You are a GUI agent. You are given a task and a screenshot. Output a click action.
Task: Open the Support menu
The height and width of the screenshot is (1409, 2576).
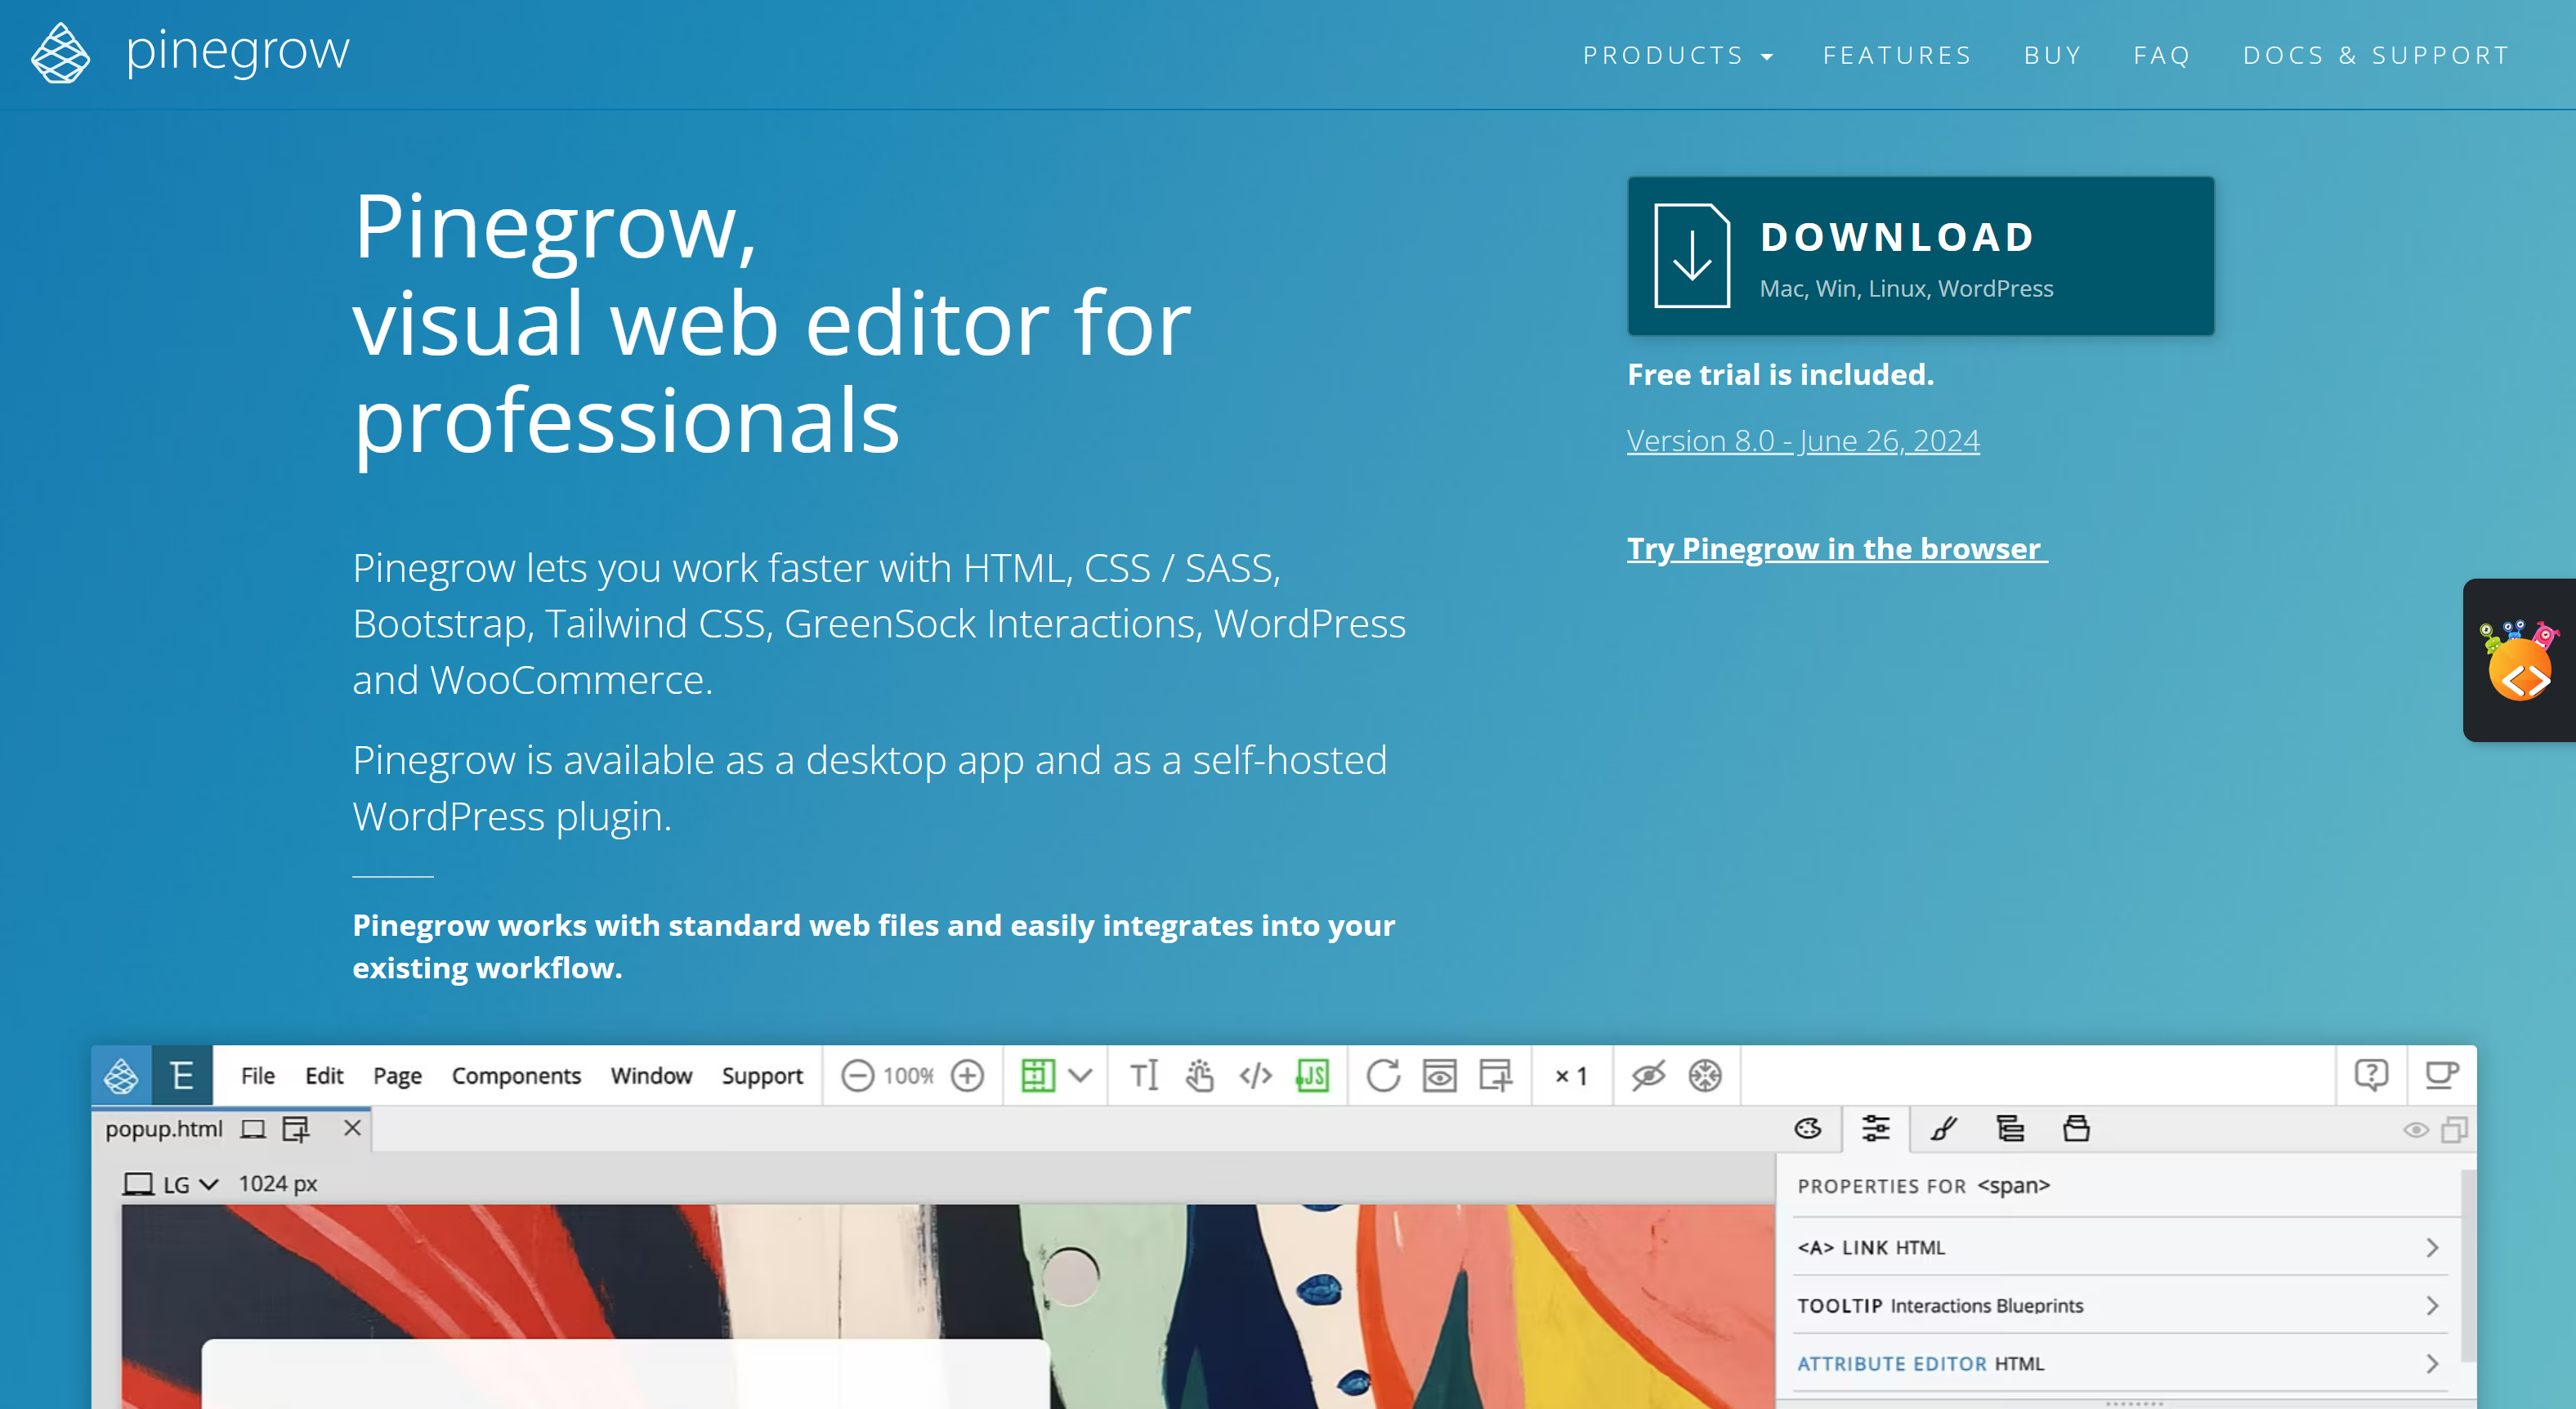(762, 1077)
